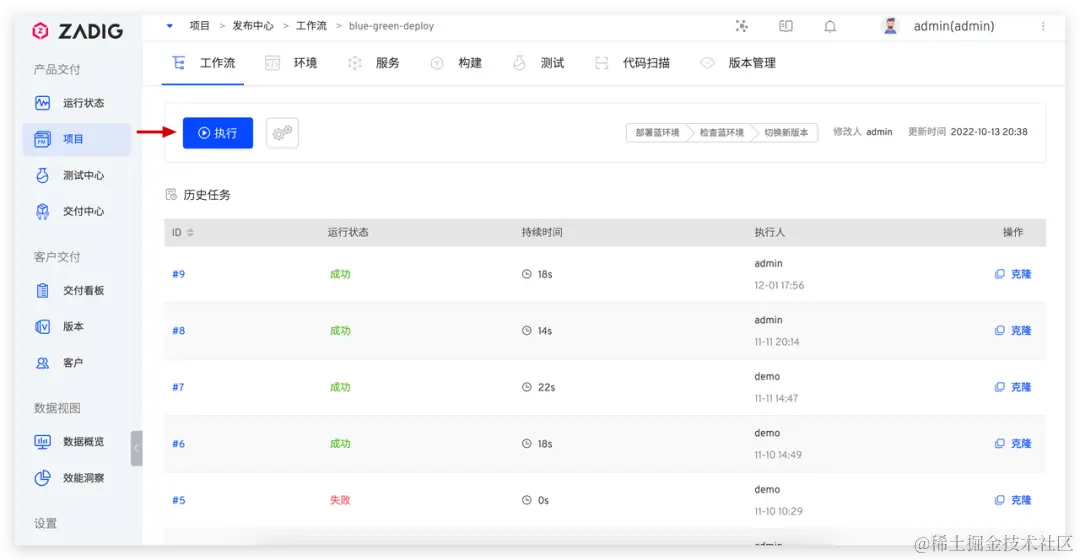Click the 2022-10-13 20:38 update time
This screenshot has width=1080, height=560.
[989, 132]
